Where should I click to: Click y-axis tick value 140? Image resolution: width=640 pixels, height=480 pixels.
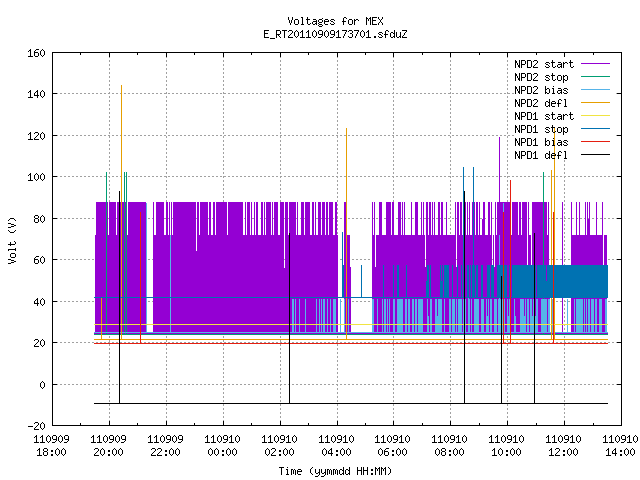[x=36, y=95]
